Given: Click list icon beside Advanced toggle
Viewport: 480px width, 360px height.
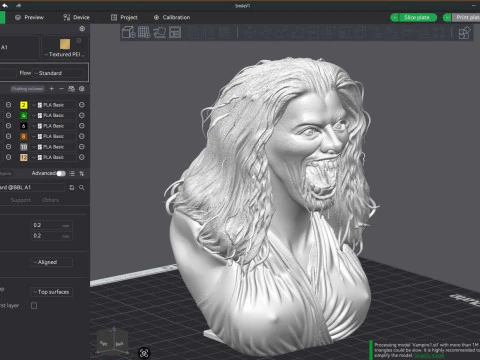Looking at the screenshot, I should coord(72,173).
